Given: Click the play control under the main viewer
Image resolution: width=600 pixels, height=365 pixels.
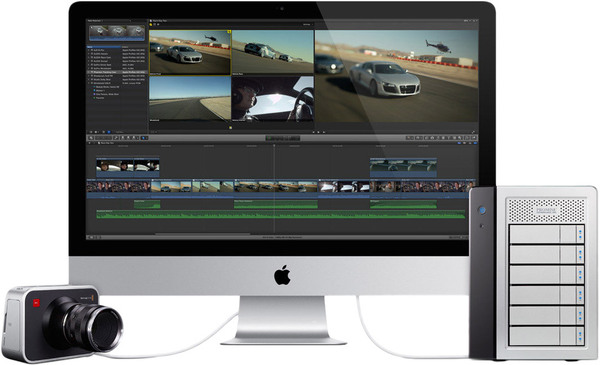Looking at the screenshot, I should pyautogui.click(x=318, y=132).
